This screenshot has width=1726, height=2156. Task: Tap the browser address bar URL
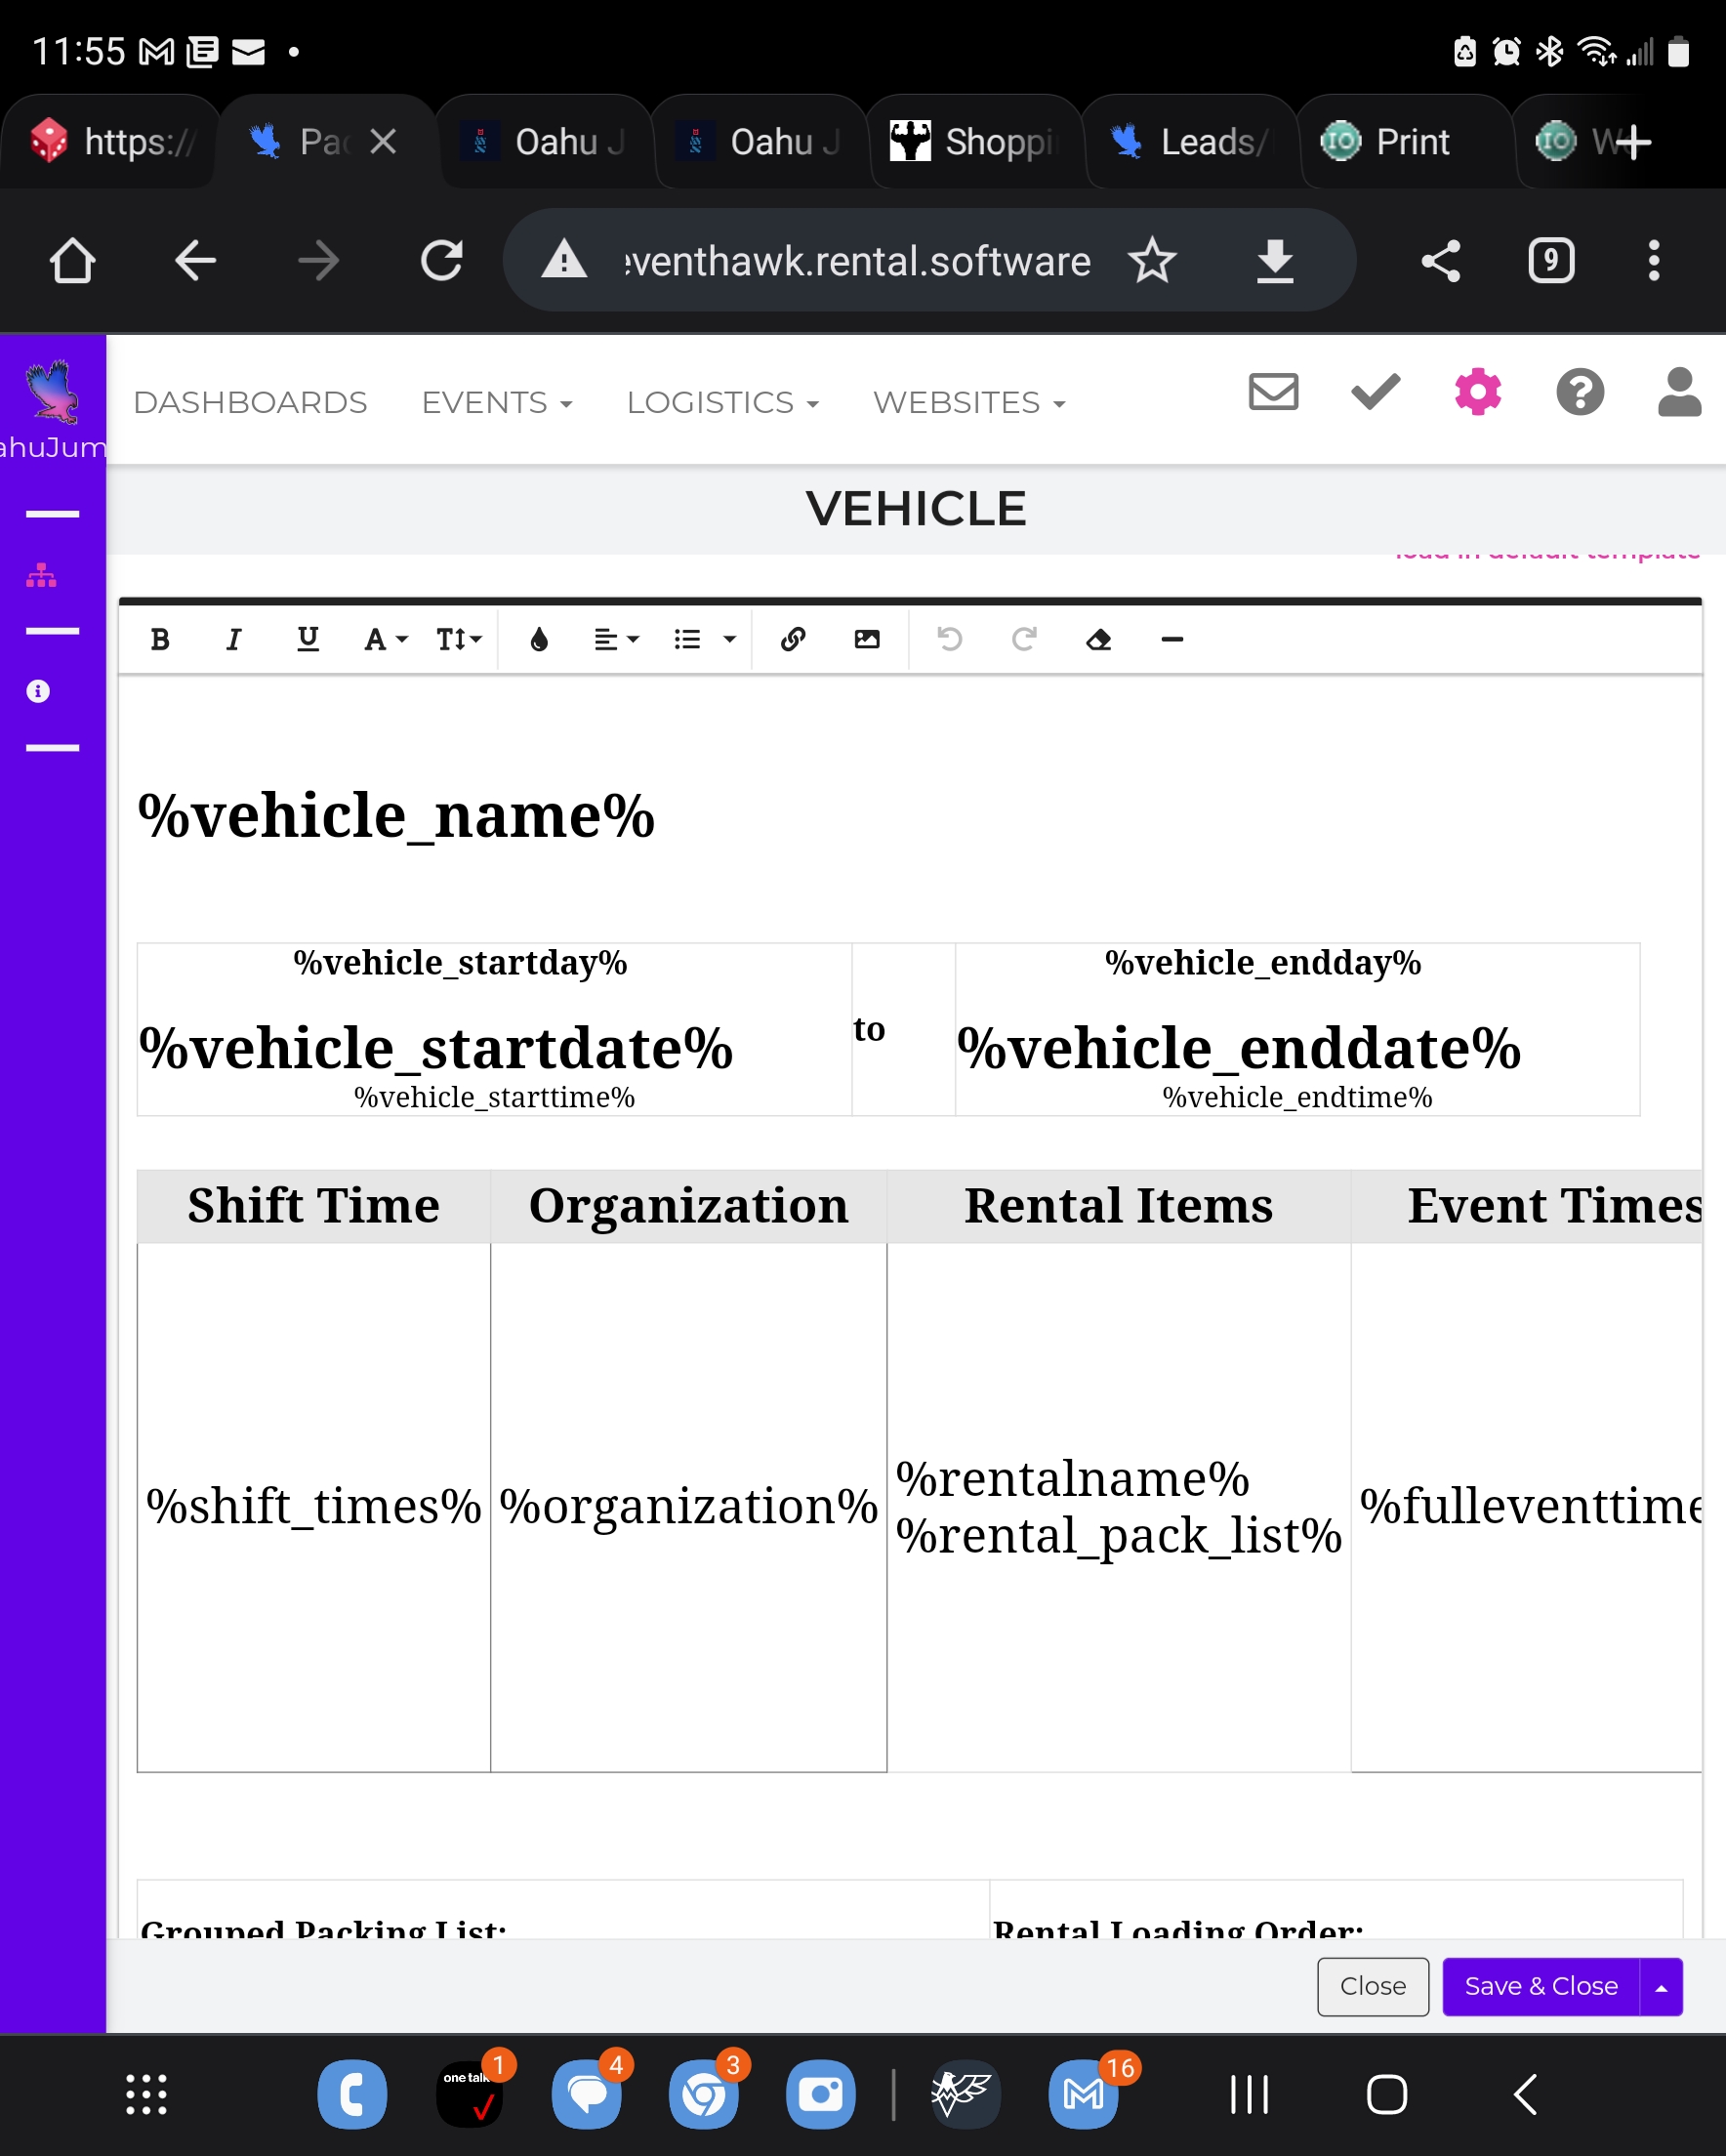coord(857,261)
